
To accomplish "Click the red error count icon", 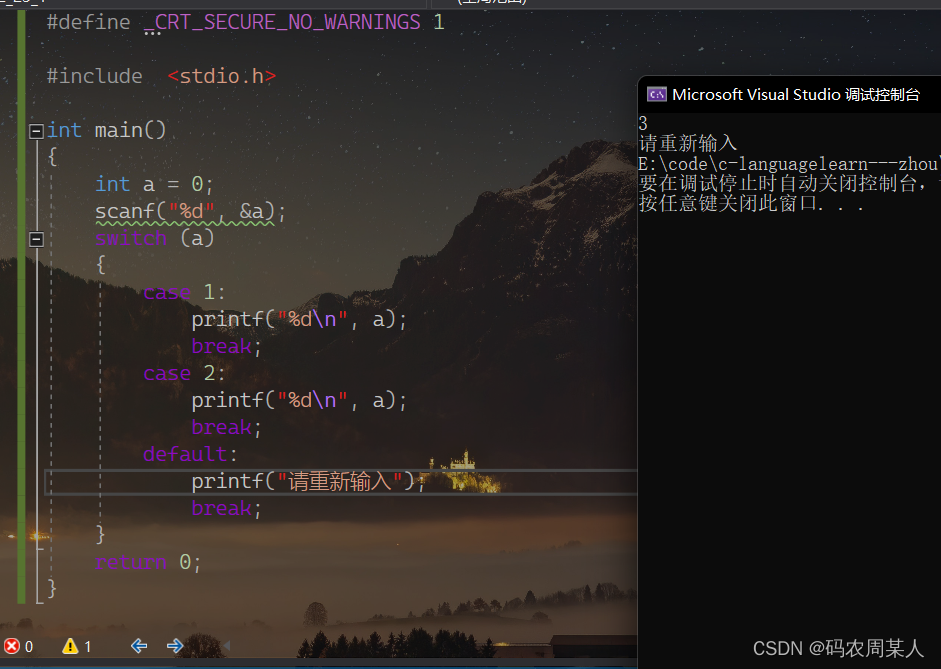I will [11, 646].
